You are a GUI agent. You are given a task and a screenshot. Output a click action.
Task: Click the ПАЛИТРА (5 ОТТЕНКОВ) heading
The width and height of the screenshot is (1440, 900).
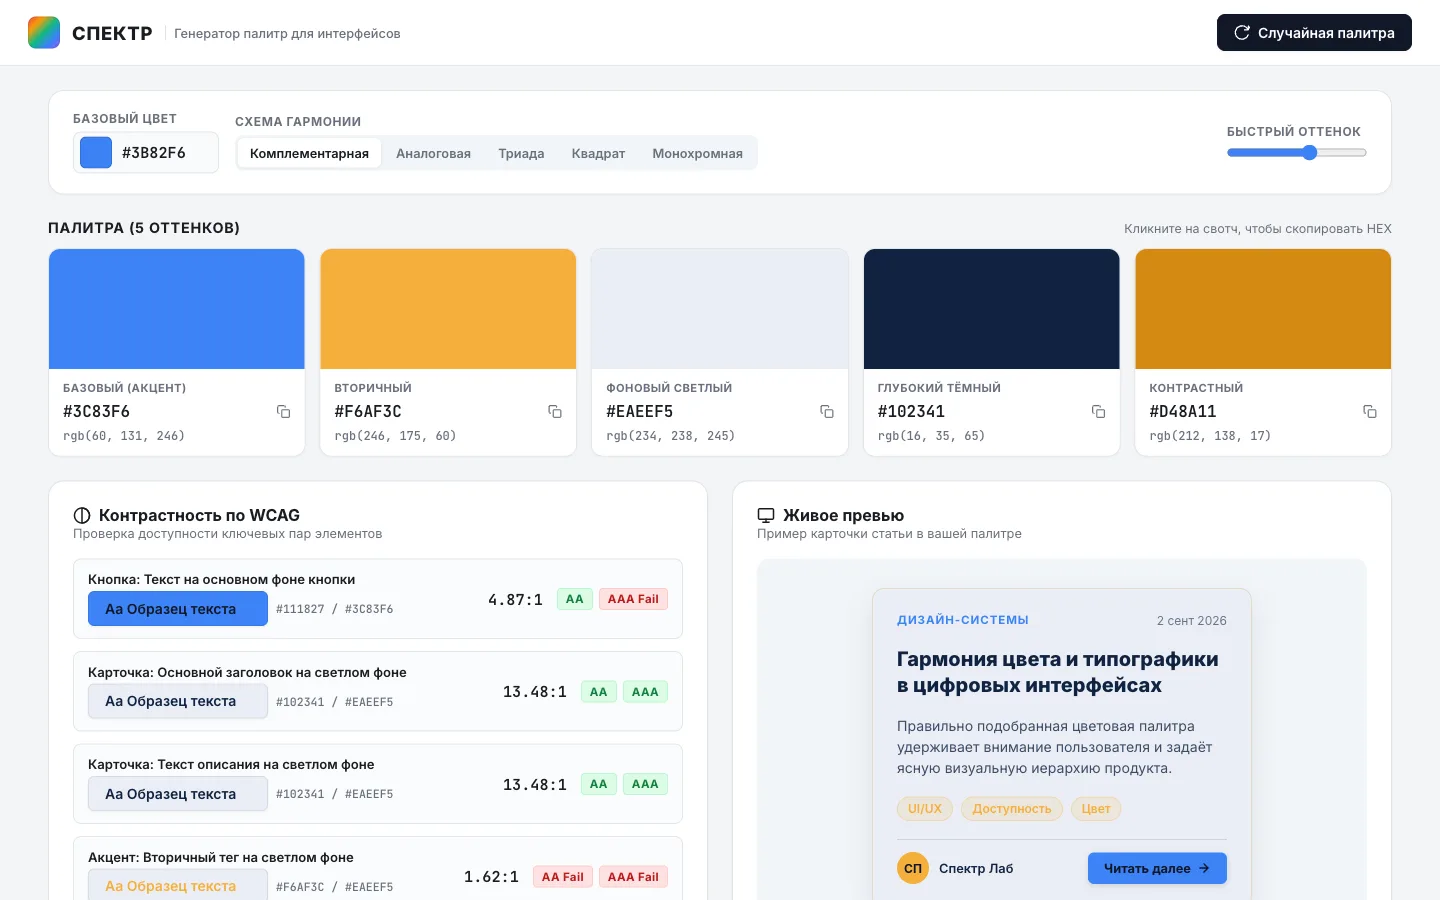144,228
